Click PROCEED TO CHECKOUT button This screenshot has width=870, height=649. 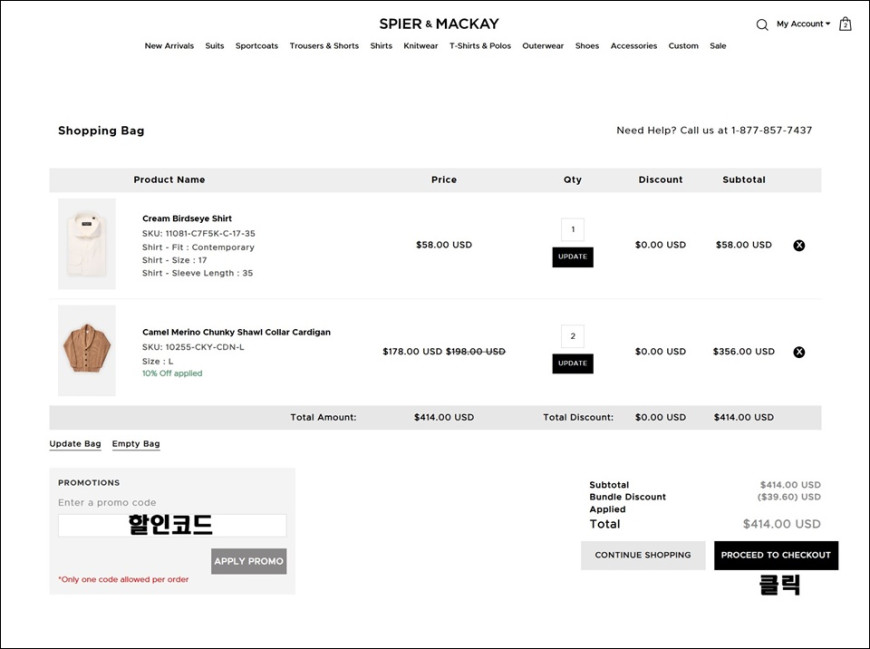pos(776,555)
